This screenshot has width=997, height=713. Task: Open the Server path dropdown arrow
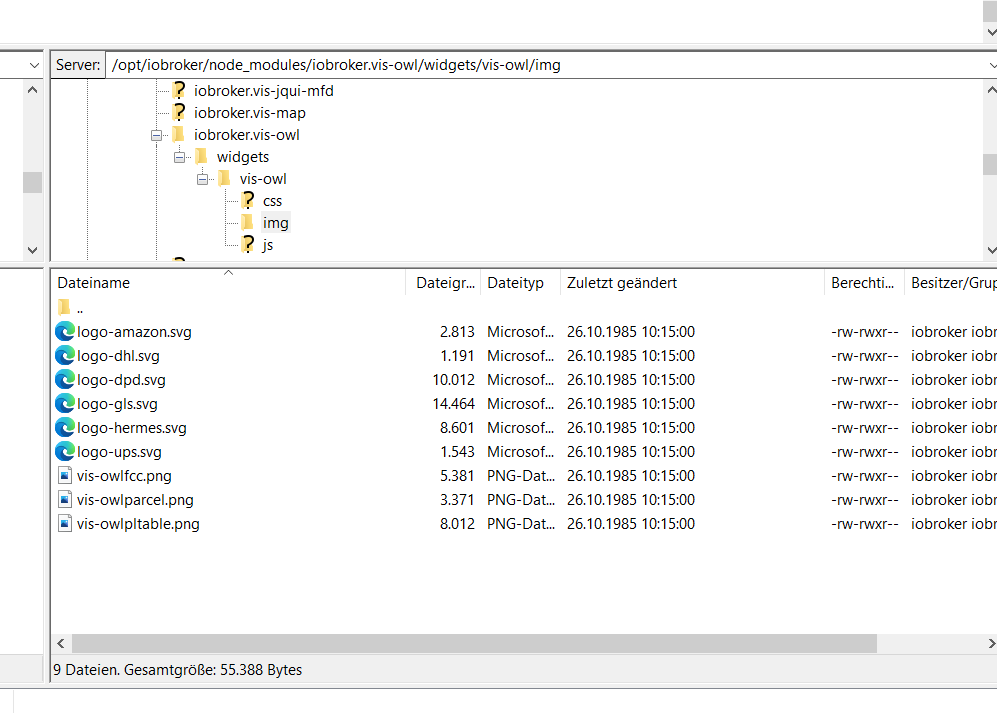tap(989, 66)
